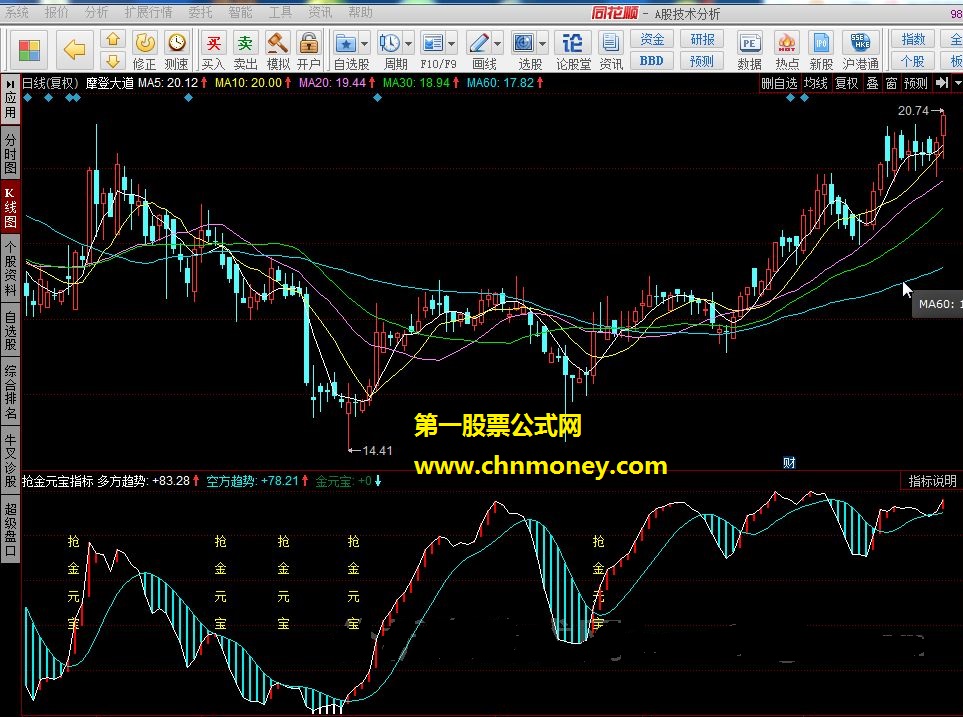The image size is (963, 717).
Task: Expand the 选股 dropdown arrow
Action: (x=542, y=44)
